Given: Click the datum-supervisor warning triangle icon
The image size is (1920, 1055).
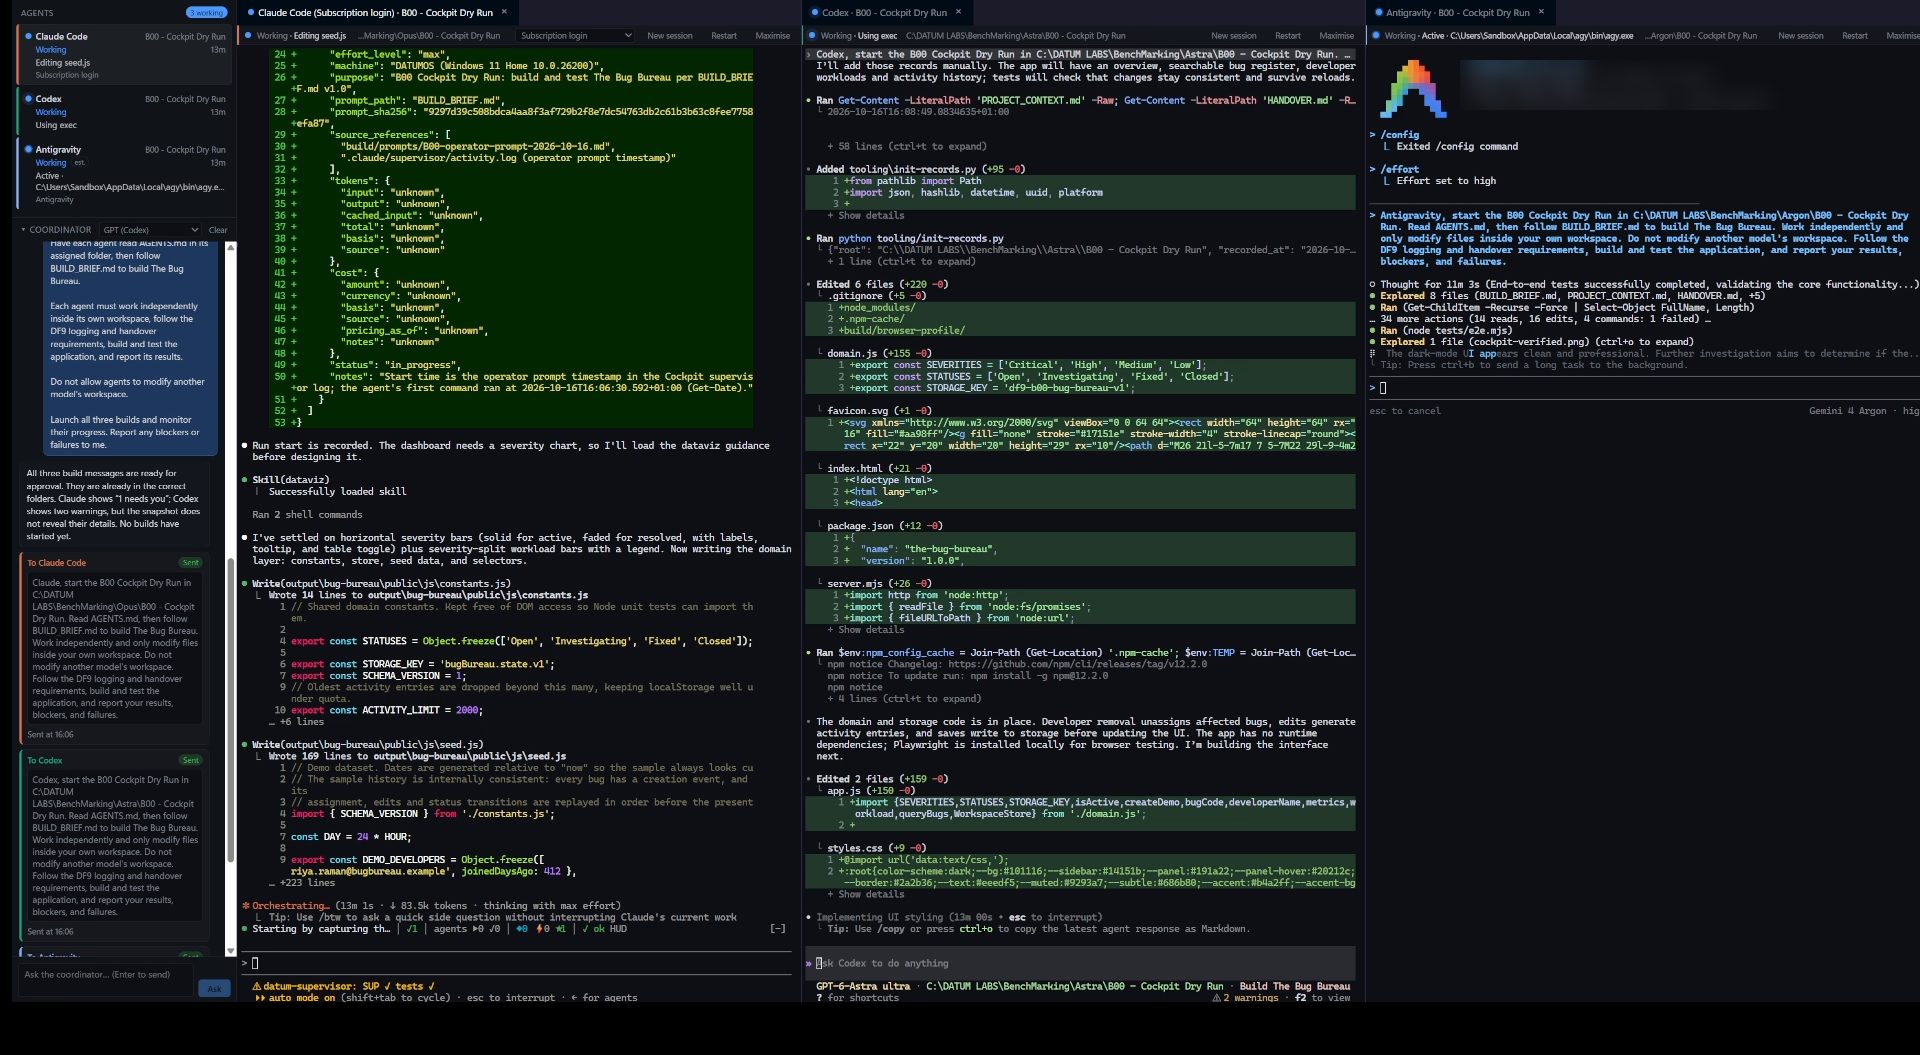Looking at the screenshot, I should point(256,987).
